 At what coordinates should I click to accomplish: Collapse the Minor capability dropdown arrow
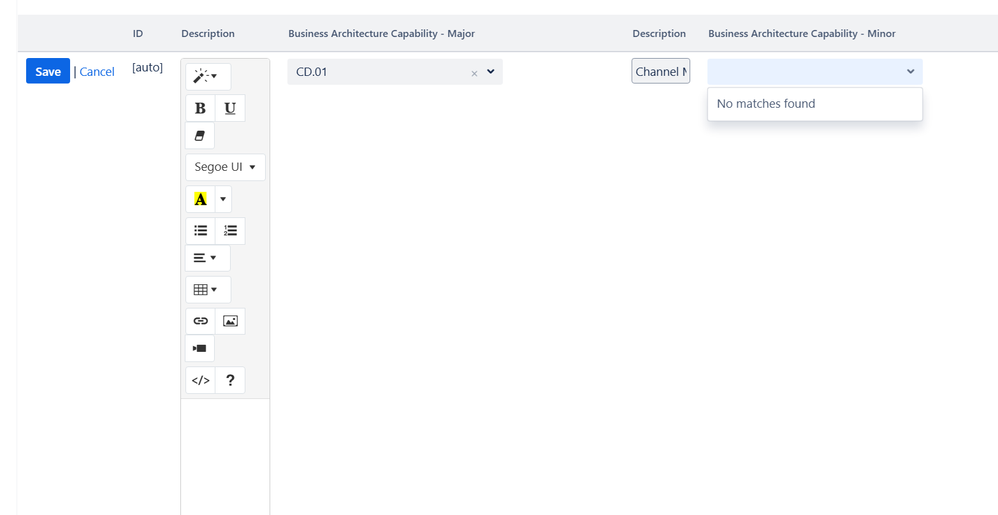point(911,71)
